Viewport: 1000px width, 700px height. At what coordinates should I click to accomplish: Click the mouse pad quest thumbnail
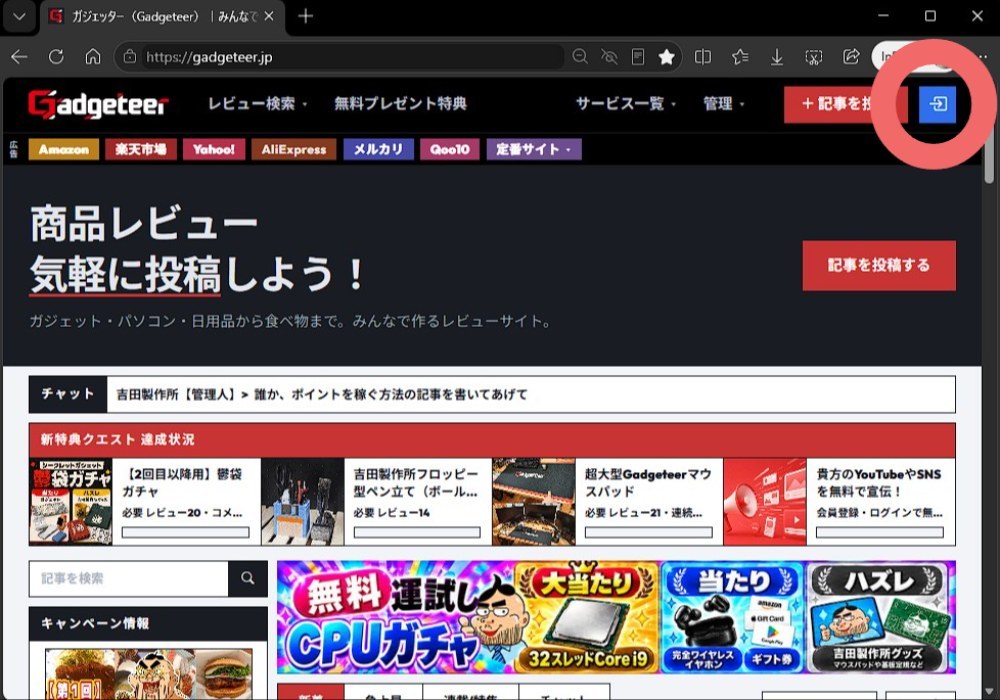click(x=534, y=502)
